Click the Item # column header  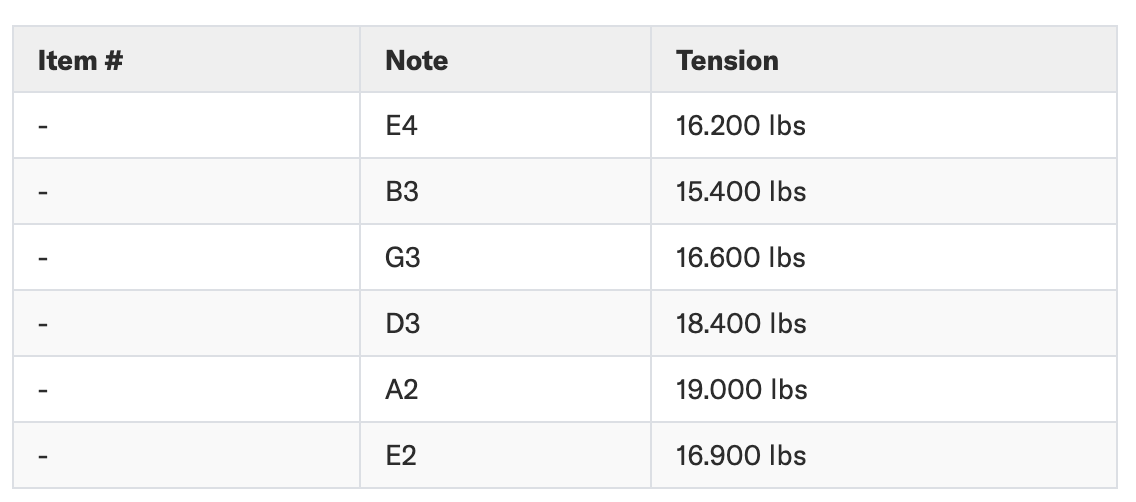(80, 60)
